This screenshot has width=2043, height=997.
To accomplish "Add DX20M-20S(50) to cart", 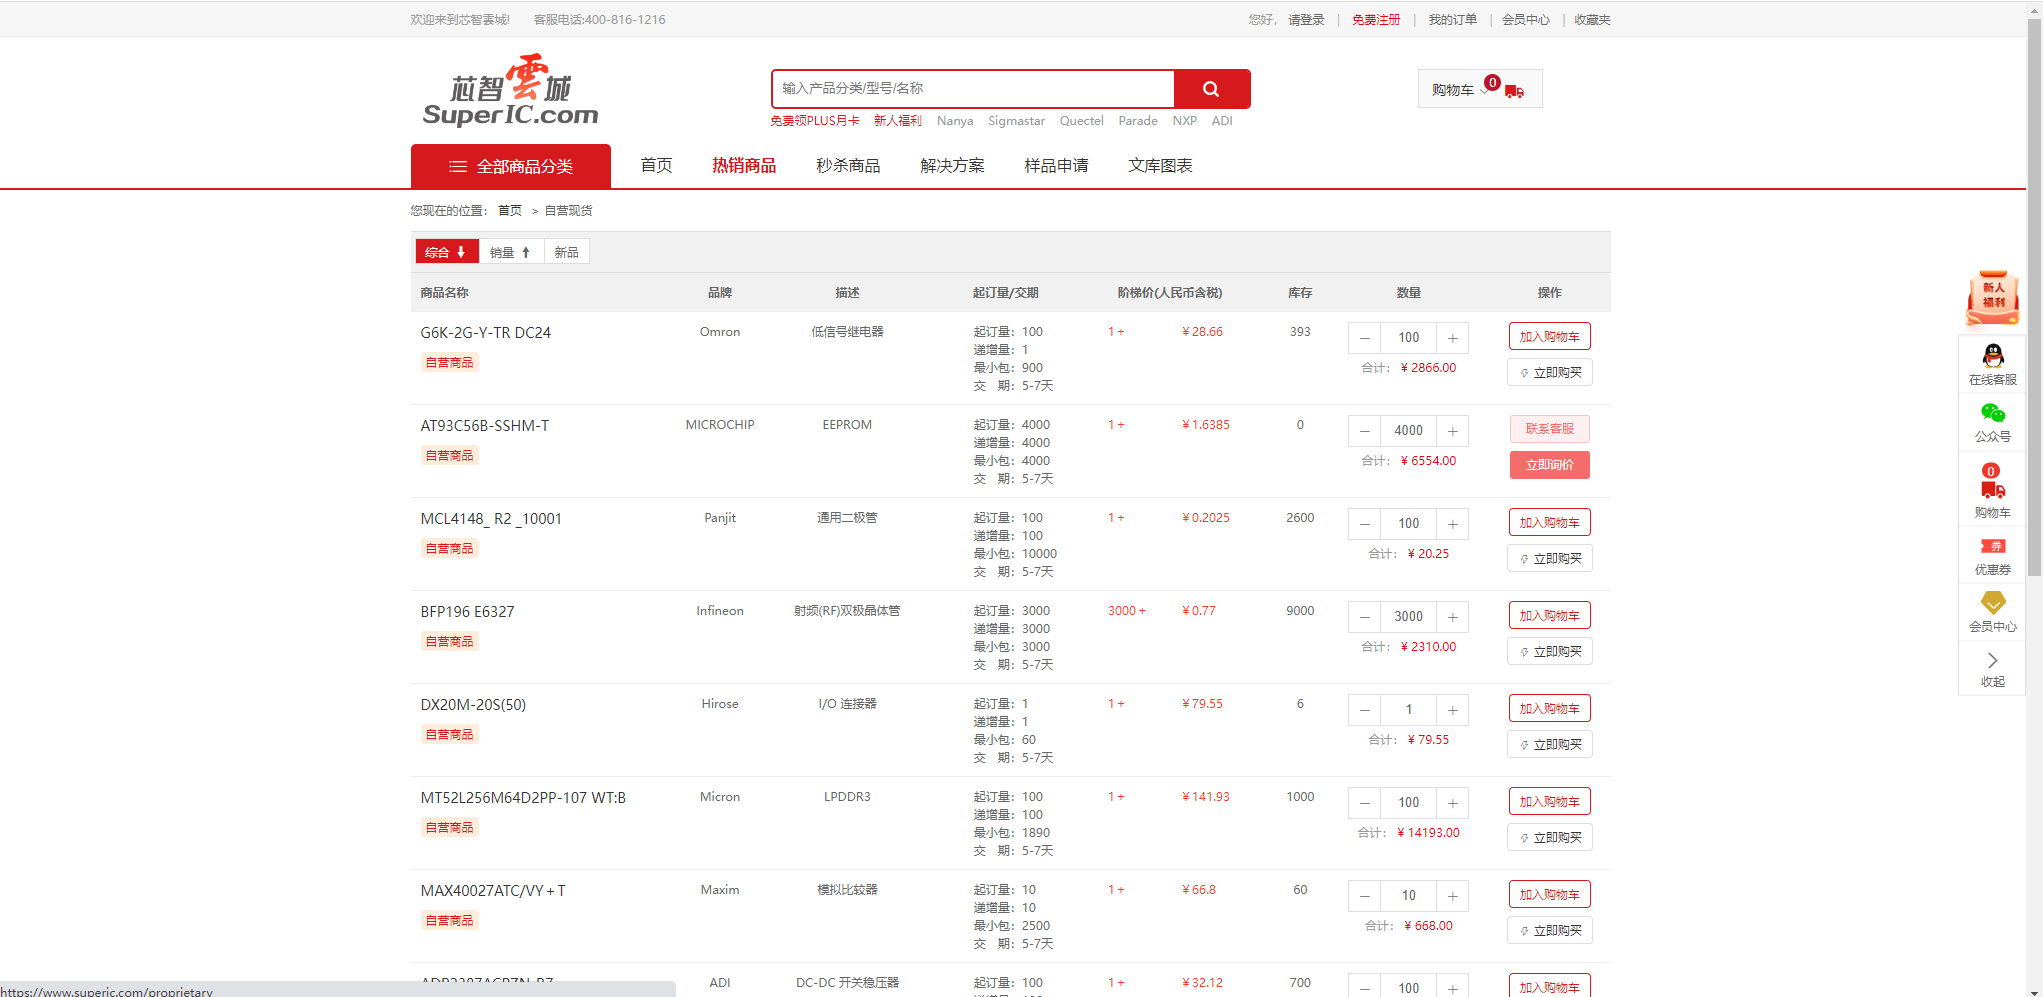I will (1549, 709).
